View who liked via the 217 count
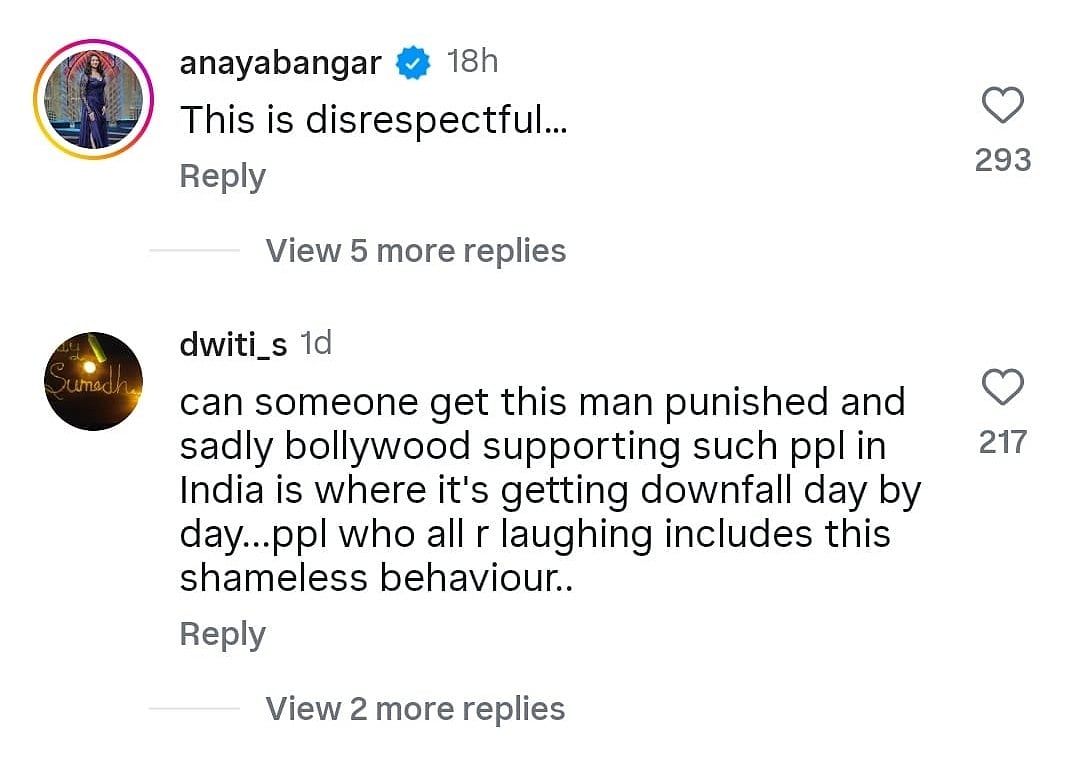1080x757 pixels. [1003, 442]
